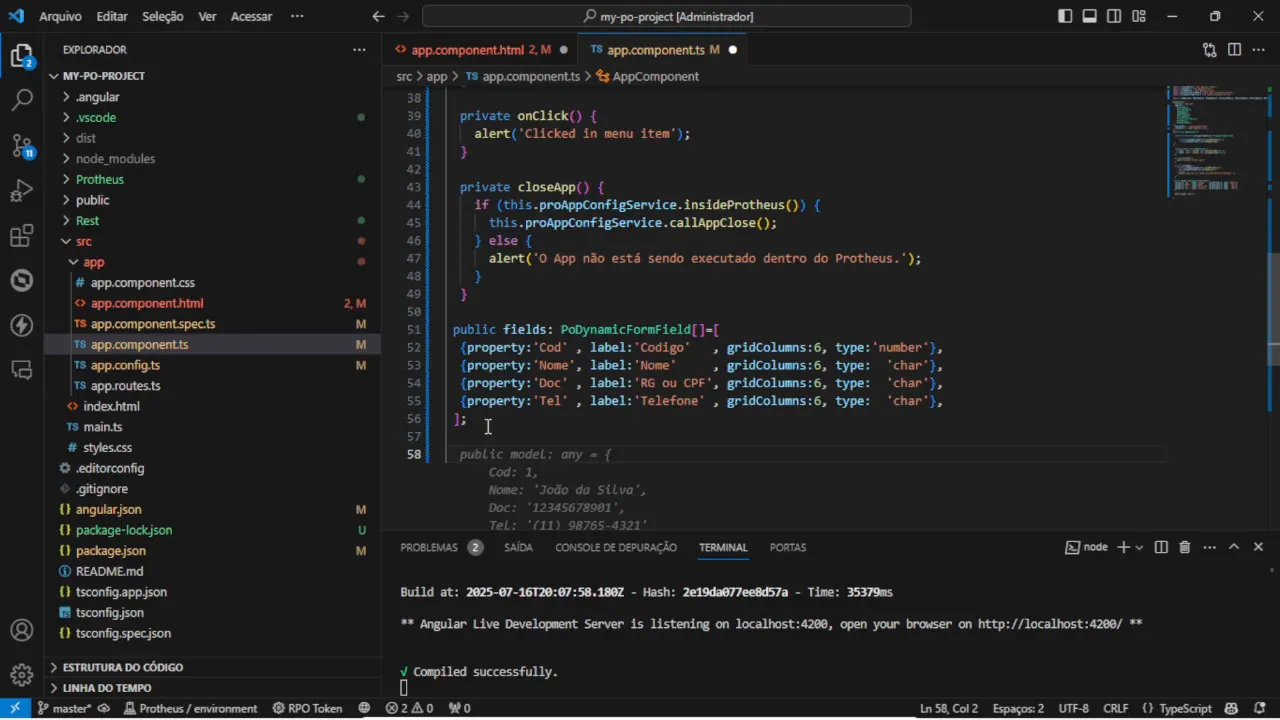This screenshot has height=720, width=1280.
Task: Open the PROBLEMAS panel tab
Action: click(429, 547)
